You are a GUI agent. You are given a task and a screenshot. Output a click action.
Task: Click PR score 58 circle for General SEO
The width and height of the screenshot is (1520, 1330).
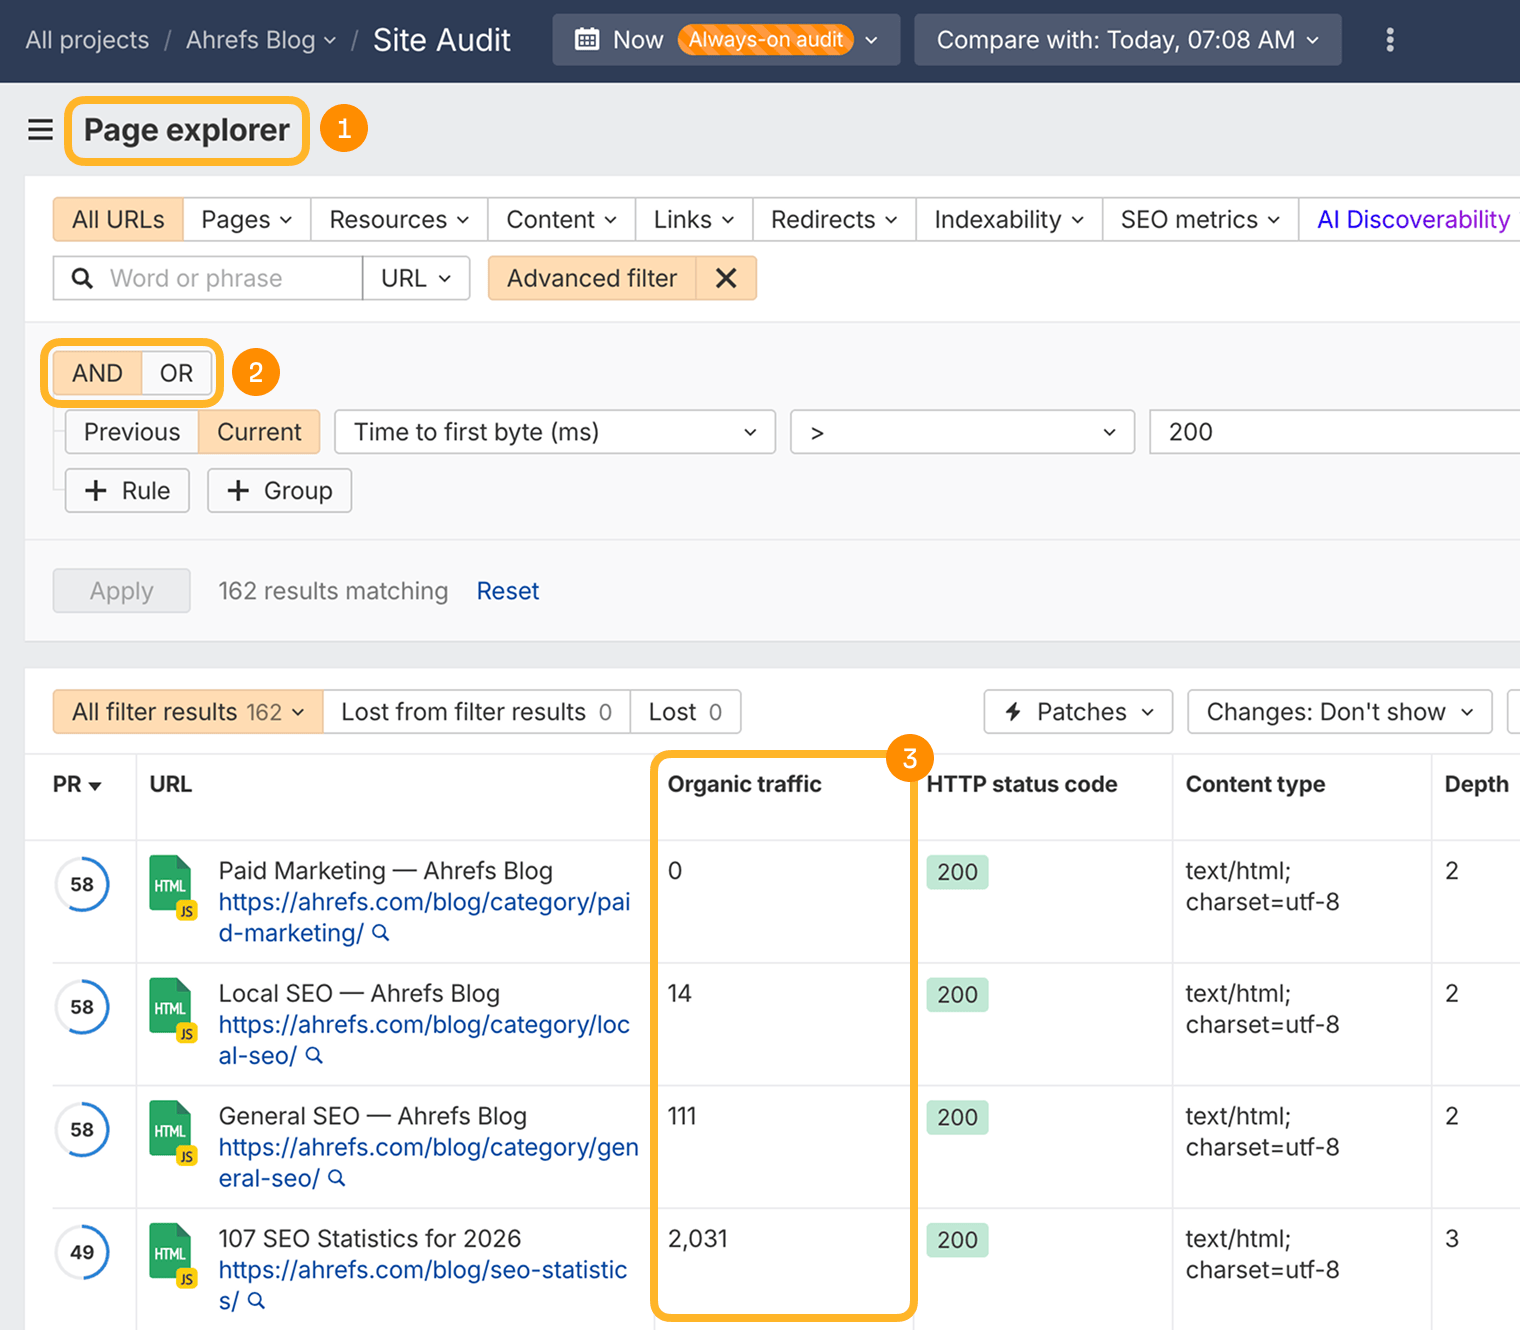click(x=82, y=1130)
